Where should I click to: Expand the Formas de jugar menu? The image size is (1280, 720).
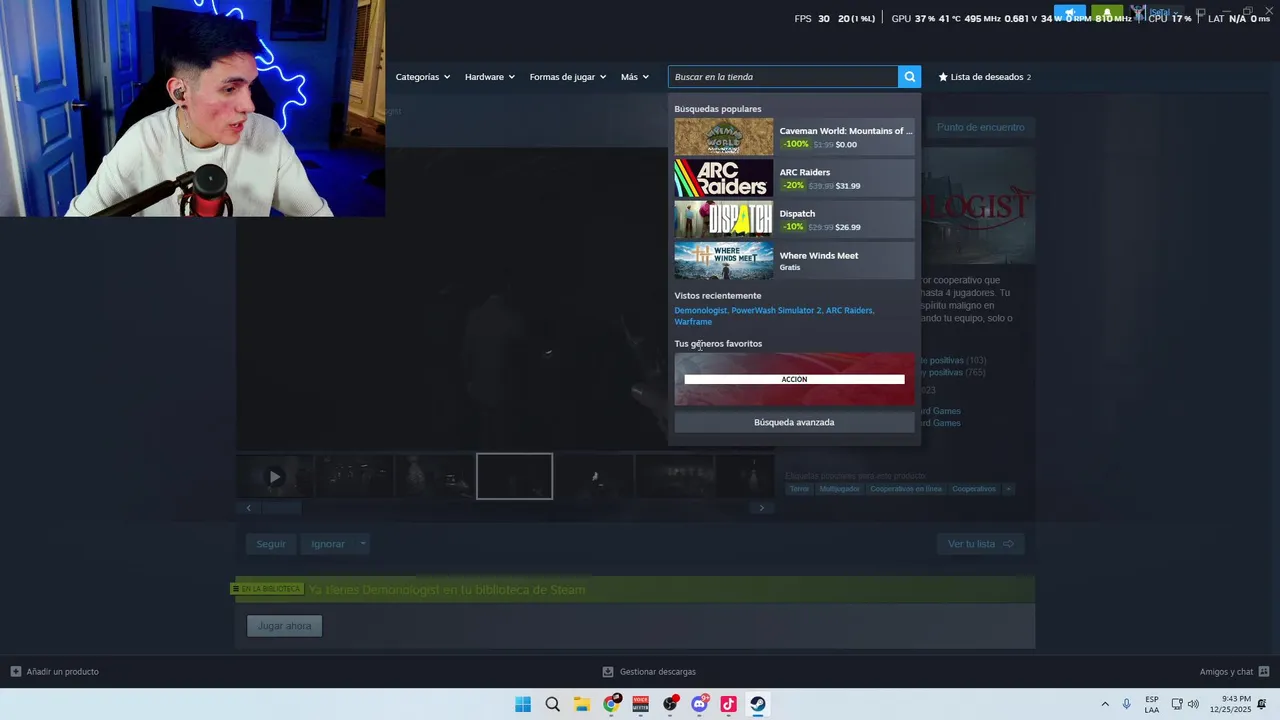pyautogui.click(x=567, y=77)
